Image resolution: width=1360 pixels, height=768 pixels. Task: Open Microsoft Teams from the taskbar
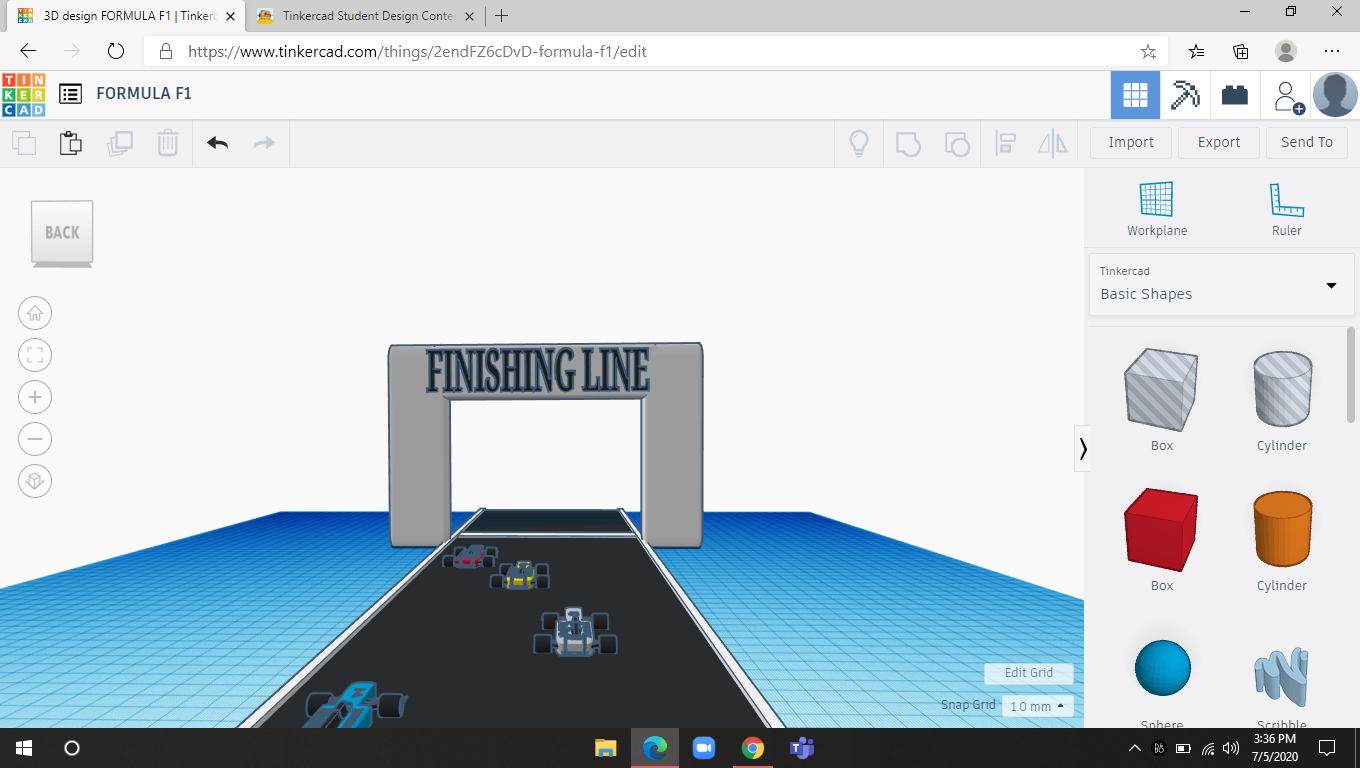[801, 748]
